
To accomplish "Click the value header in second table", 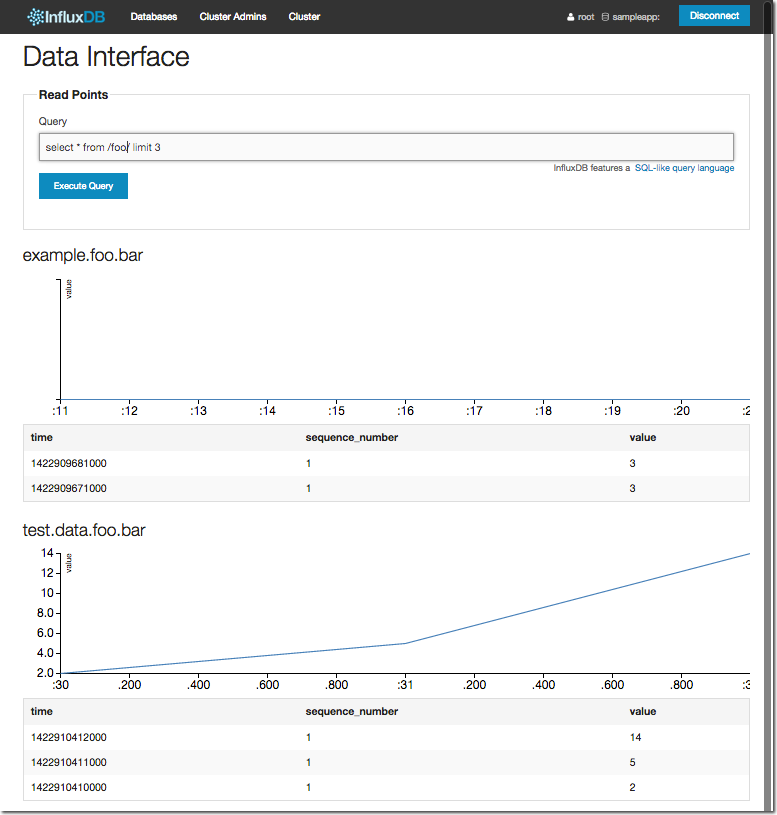I will [x=642, y=711].
